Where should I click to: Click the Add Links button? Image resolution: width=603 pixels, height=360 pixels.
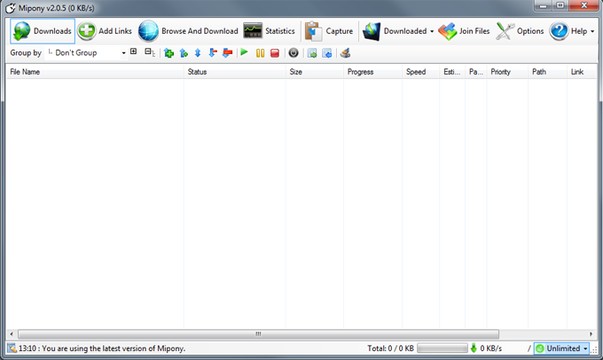point(104,31)
